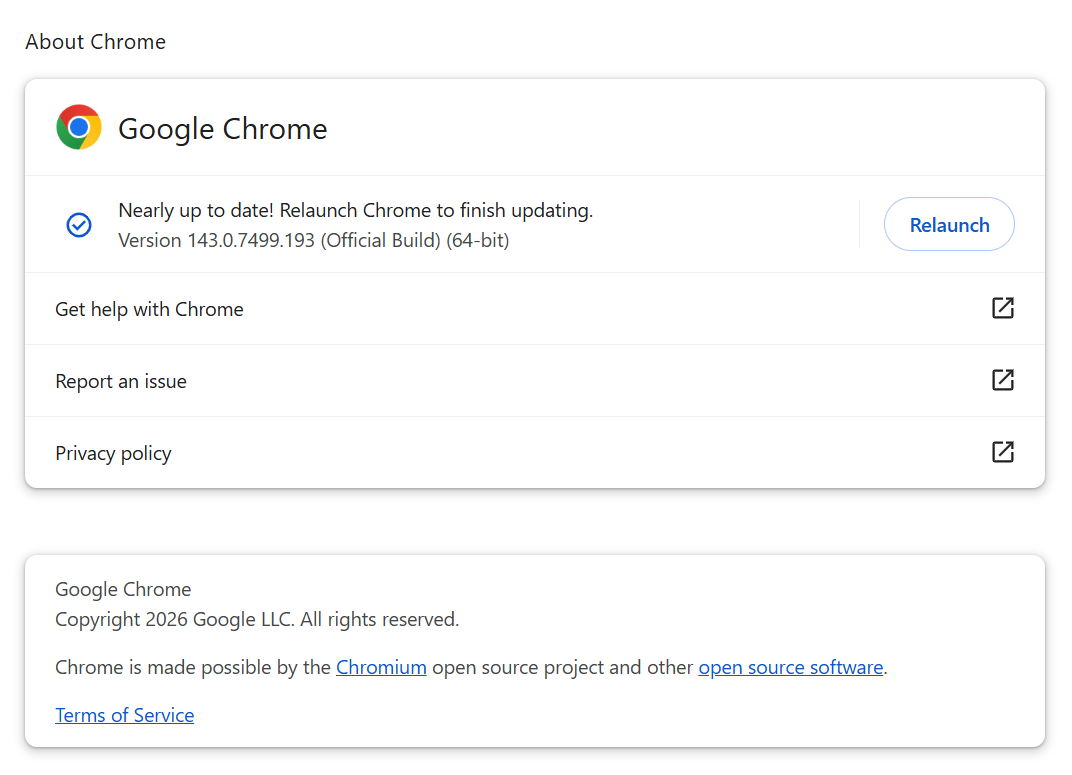The width and height of the screenshot is (1072, 775).
Task: Click the About Chrome heading
Action: (96, 42)
